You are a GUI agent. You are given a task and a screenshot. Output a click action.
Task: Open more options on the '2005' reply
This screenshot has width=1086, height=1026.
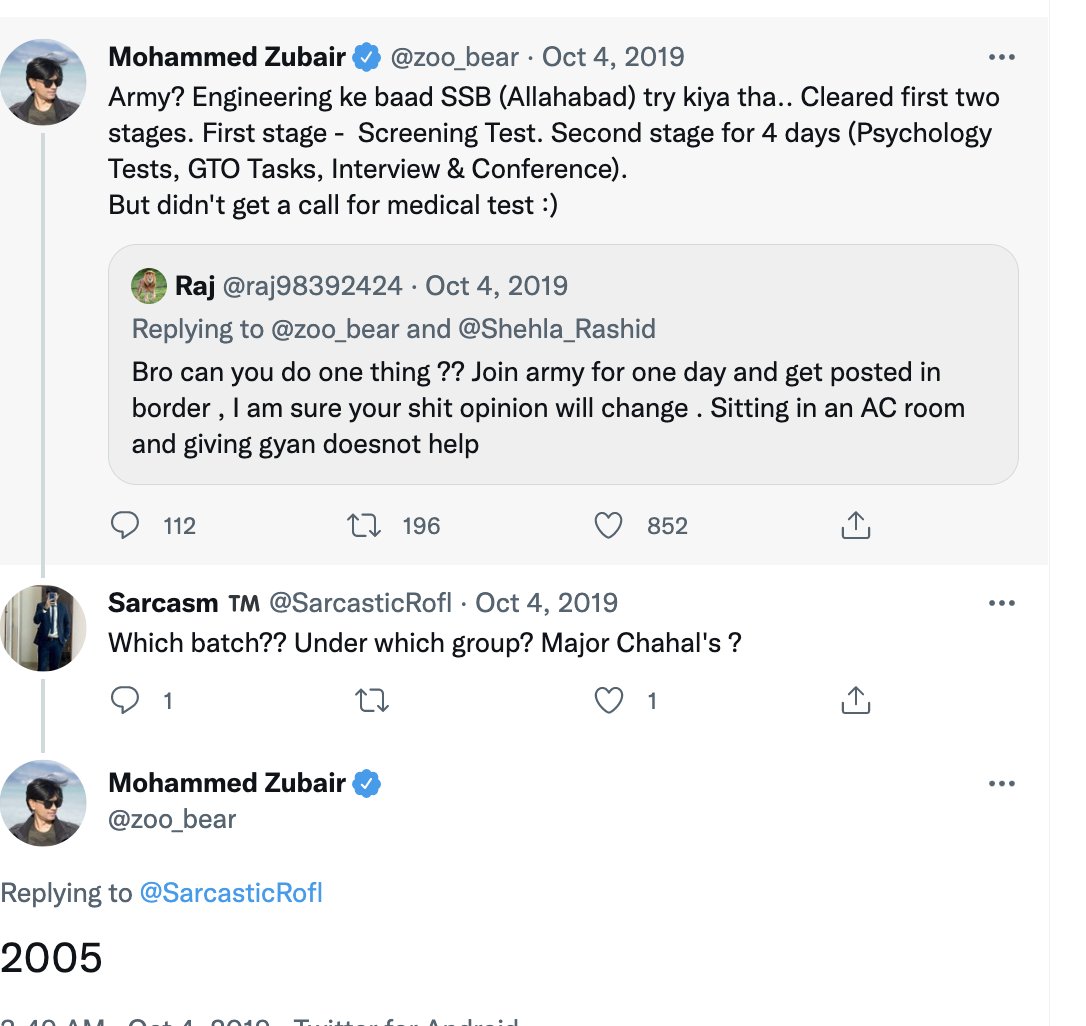coord(1002,784)
